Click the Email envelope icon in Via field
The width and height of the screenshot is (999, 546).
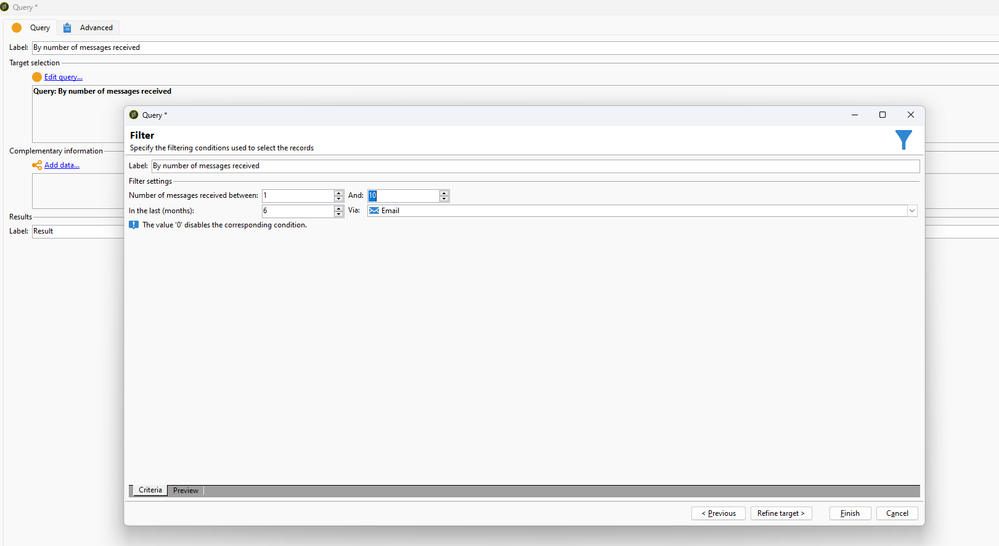374,211
